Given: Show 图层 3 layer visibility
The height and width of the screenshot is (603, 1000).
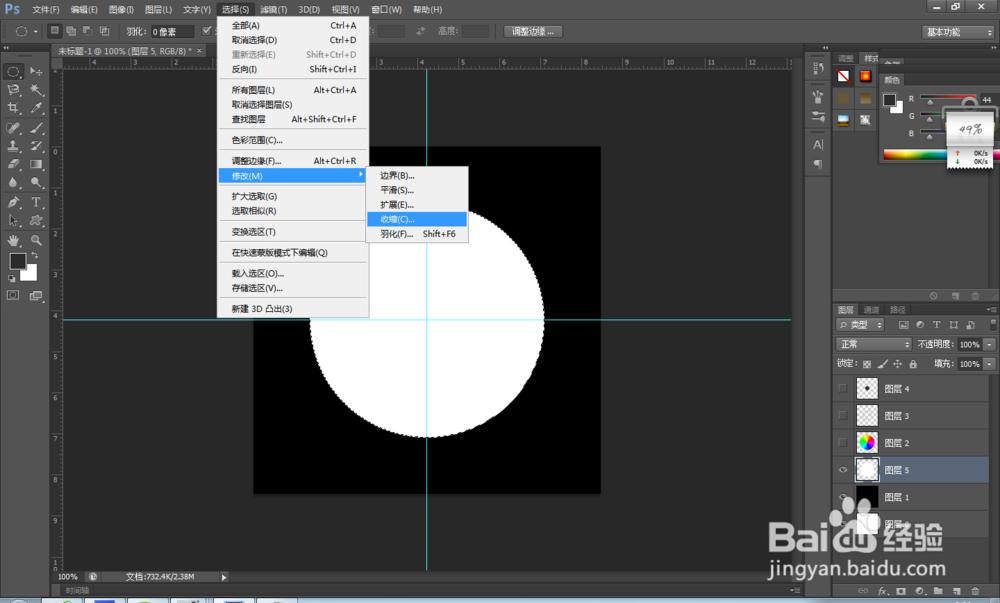Looking at the screenshot, I should point(843,416).
